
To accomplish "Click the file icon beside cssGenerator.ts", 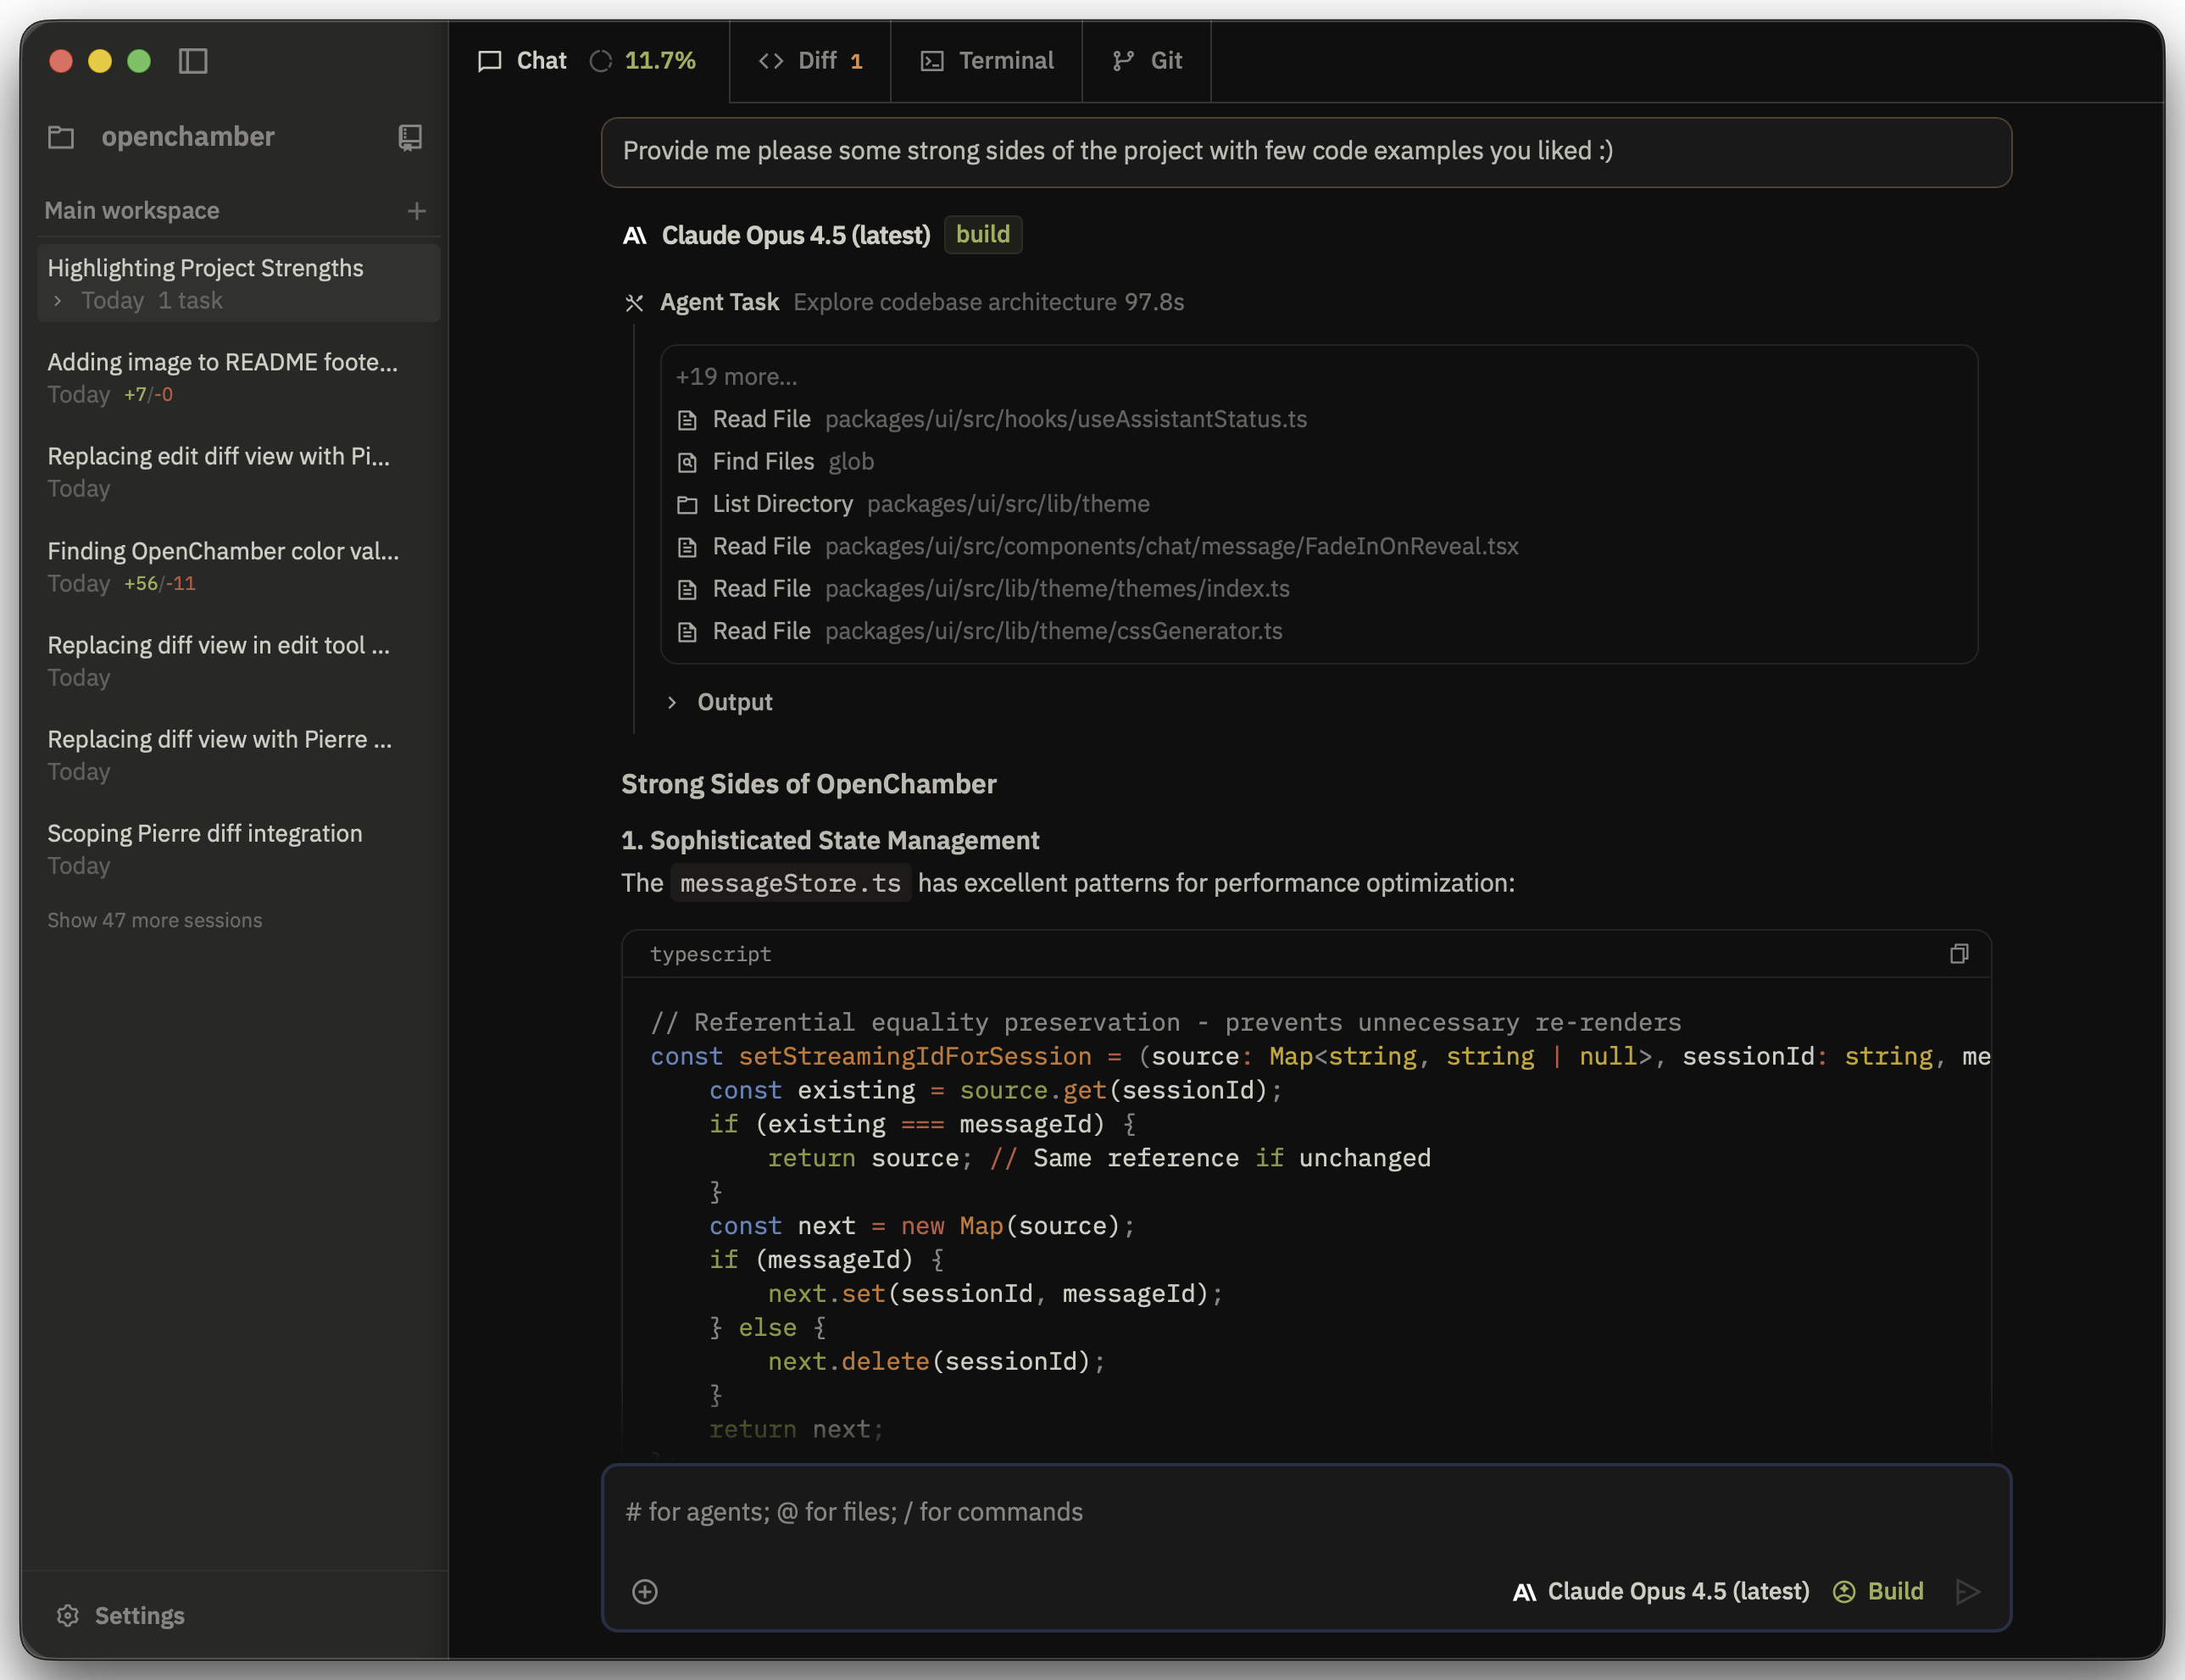I will point(687,632).
